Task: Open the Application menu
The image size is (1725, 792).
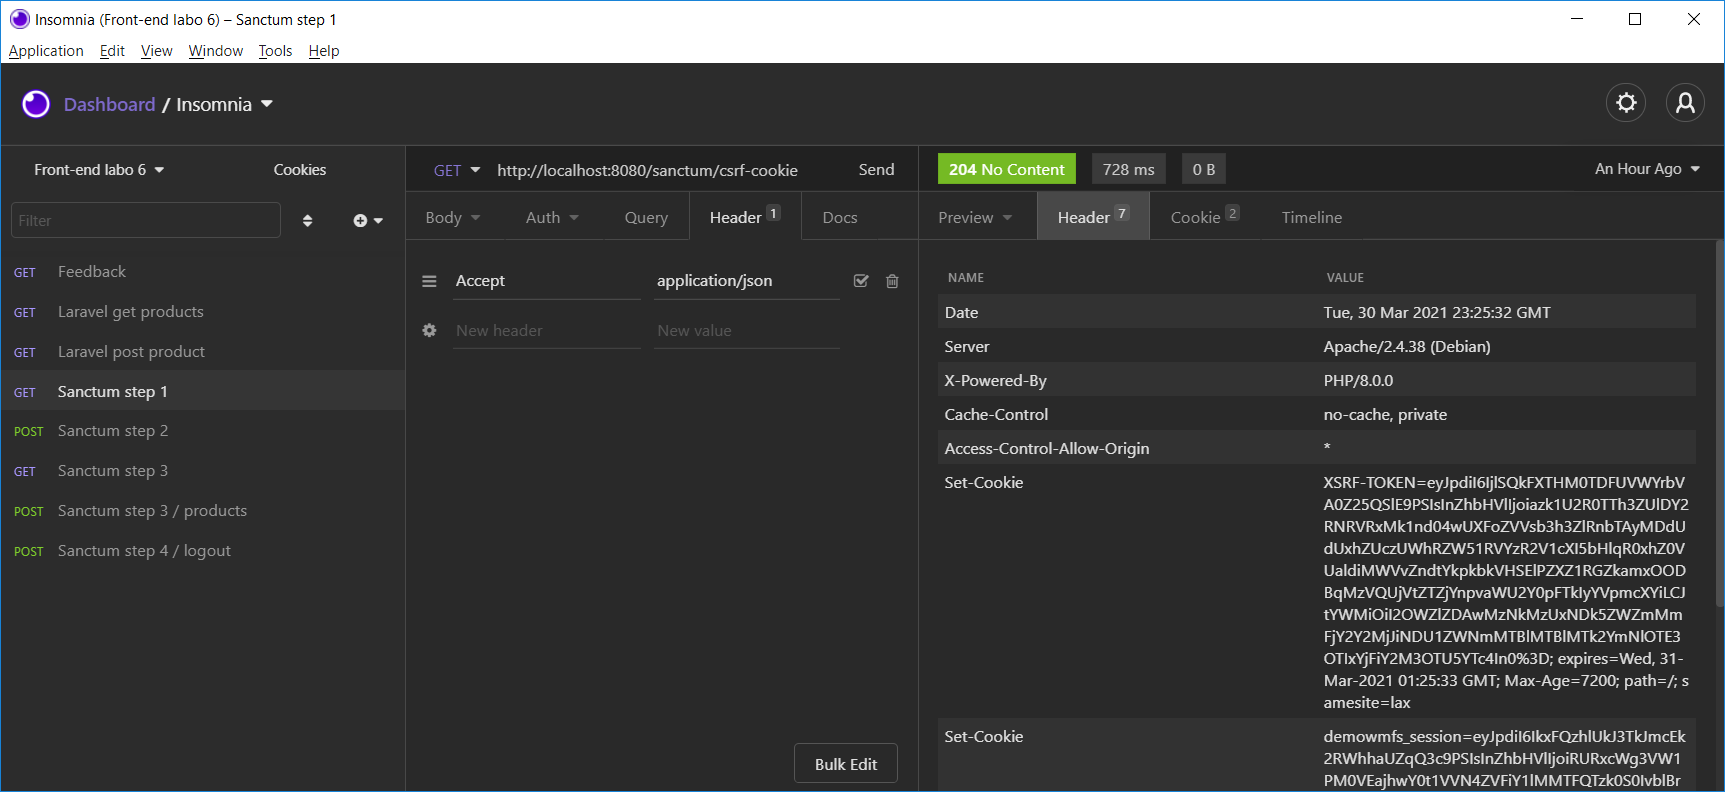Action: click(46, 51)
